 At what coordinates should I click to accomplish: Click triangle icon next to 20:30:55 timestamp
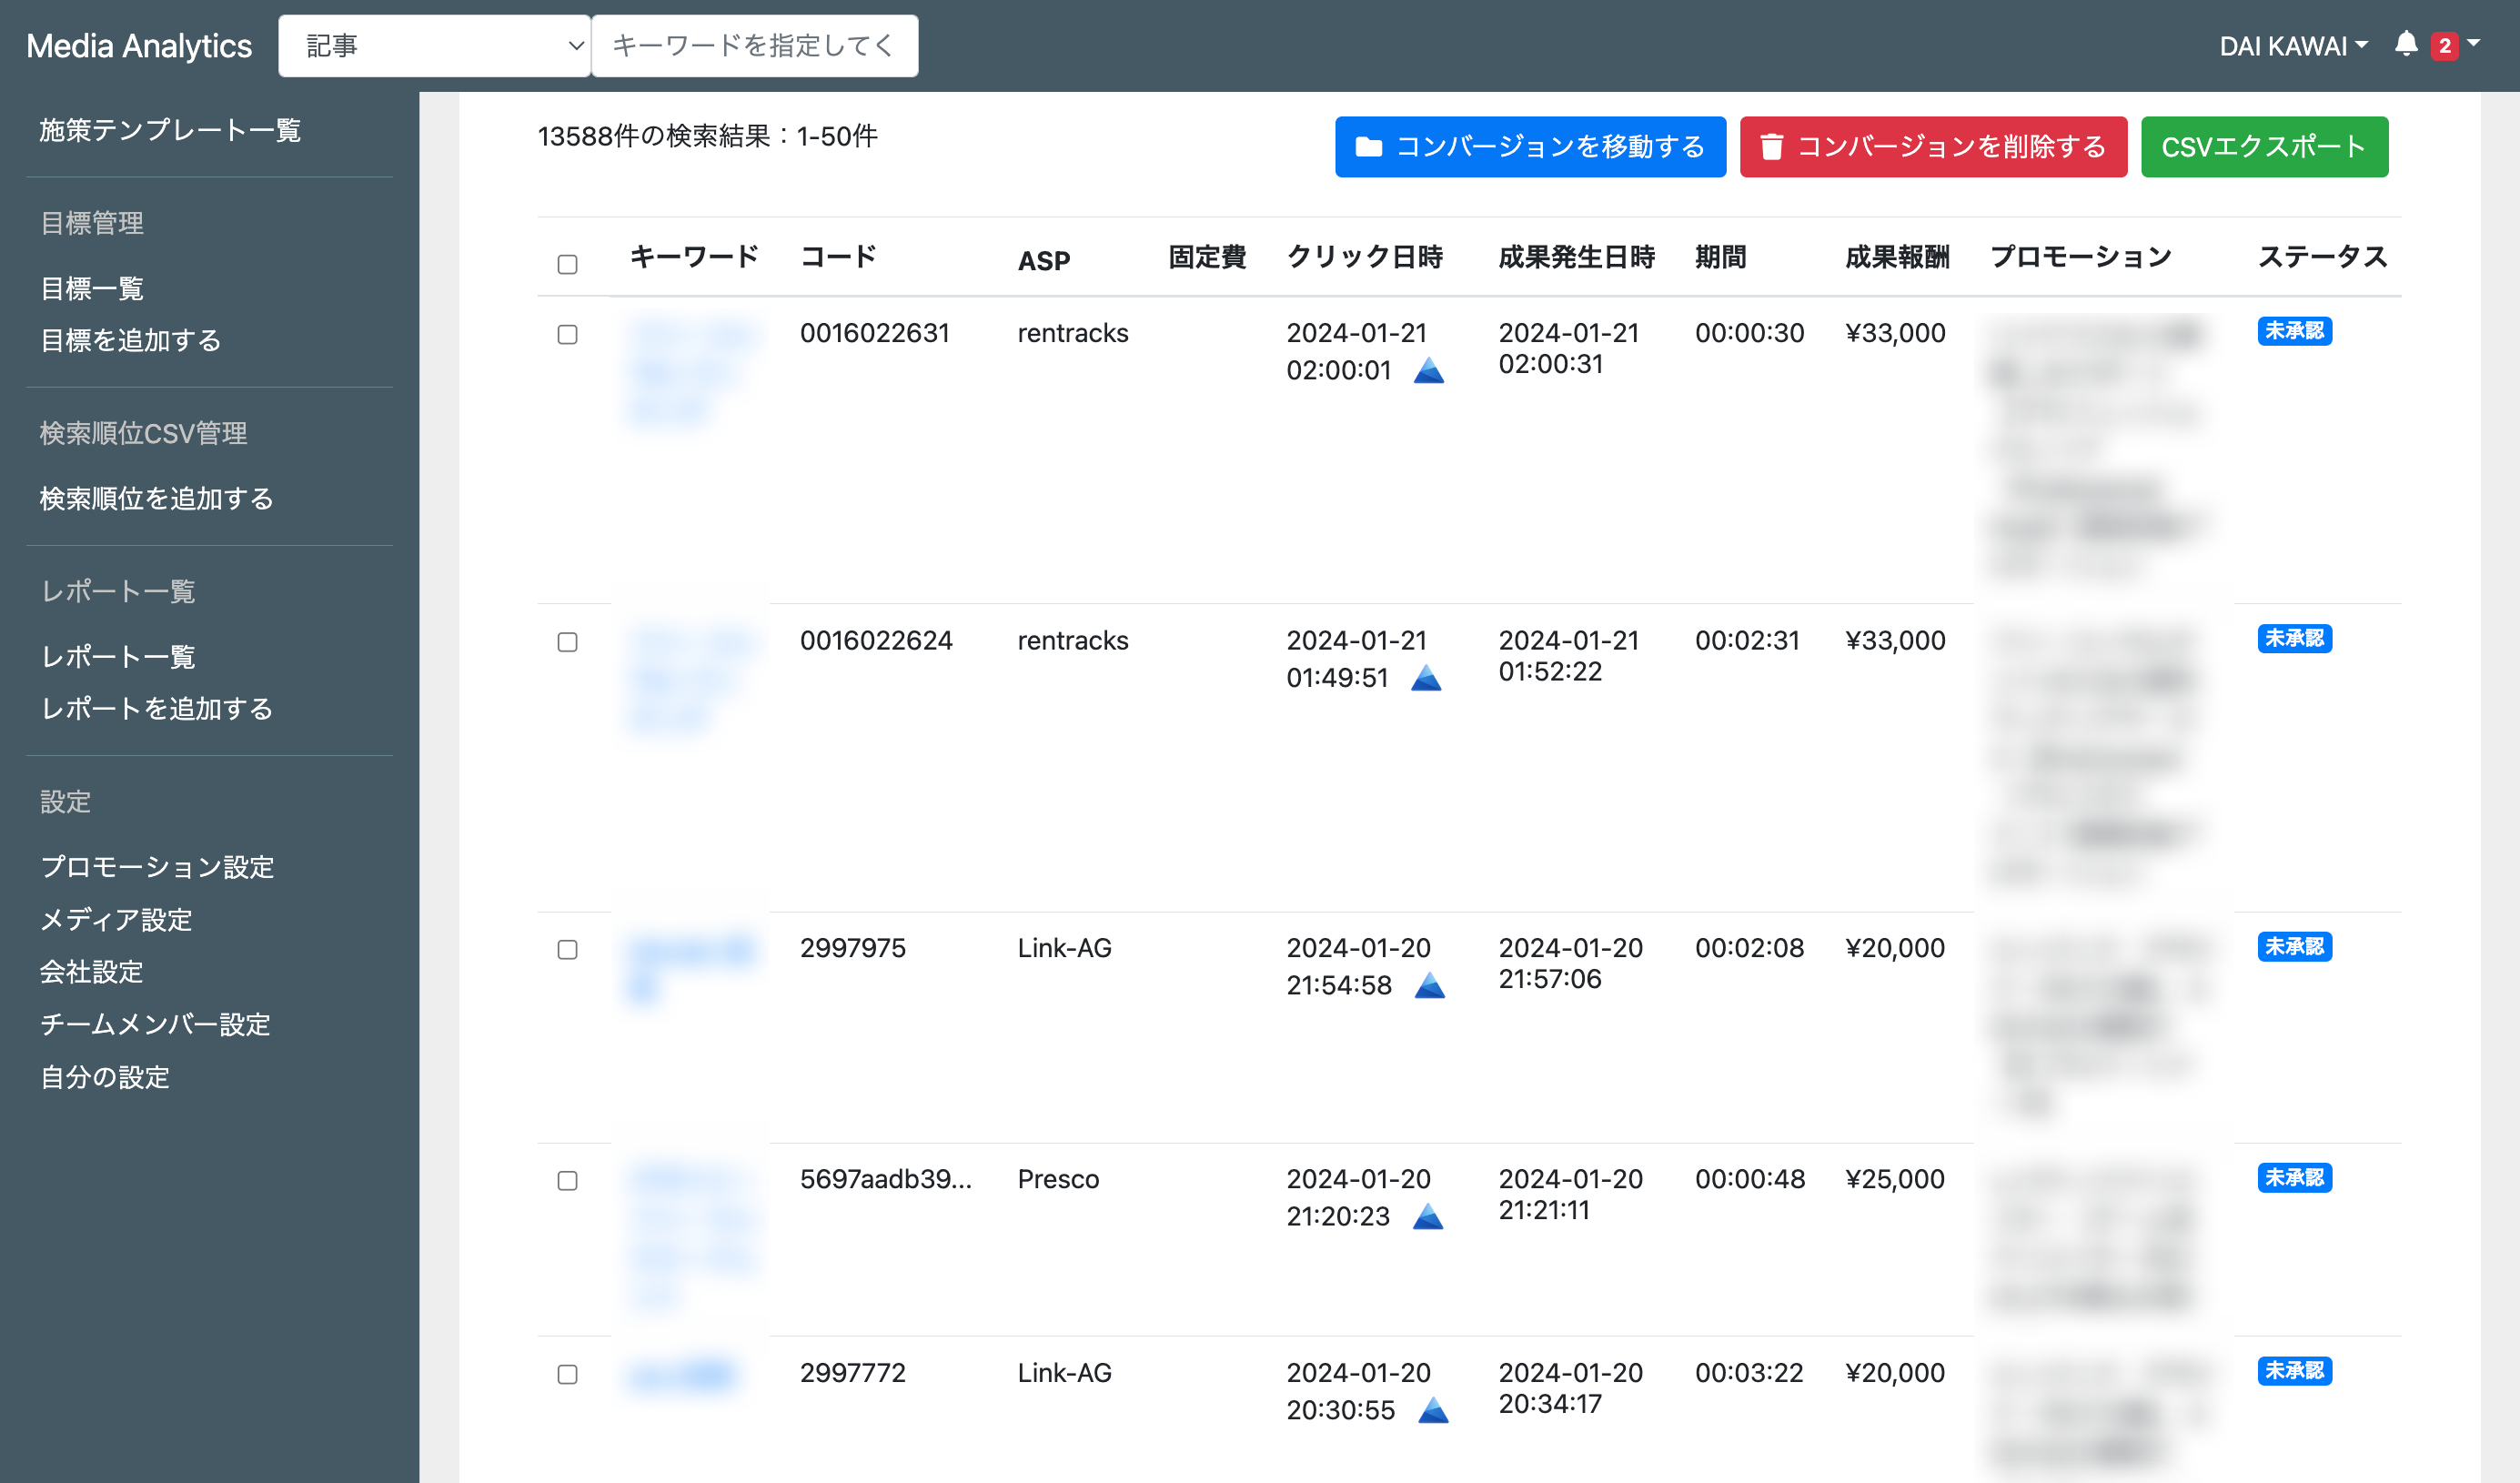click(1432, 1411)
